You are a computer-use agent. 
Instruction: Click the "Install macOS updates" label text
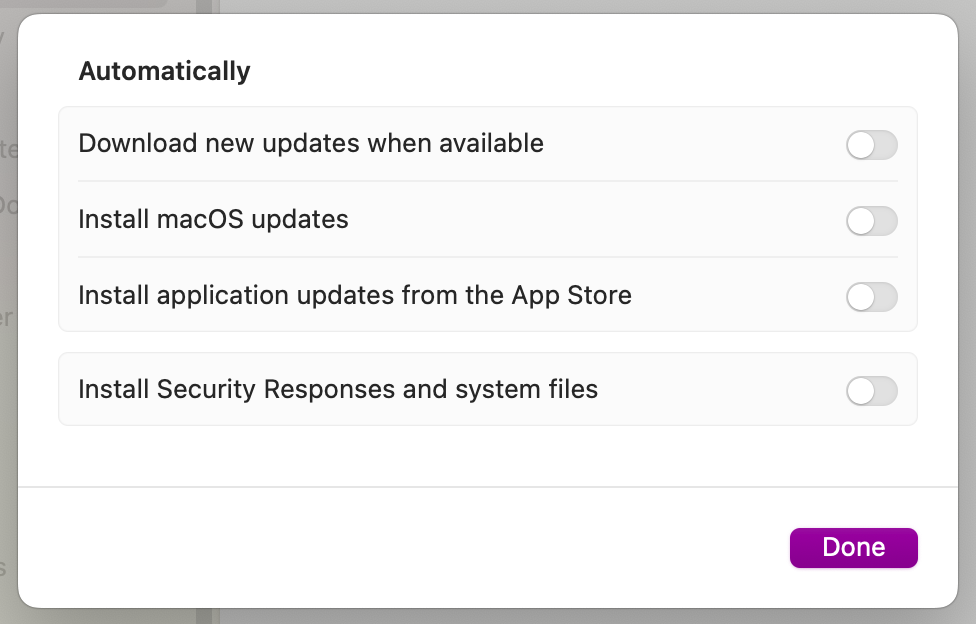213,219
